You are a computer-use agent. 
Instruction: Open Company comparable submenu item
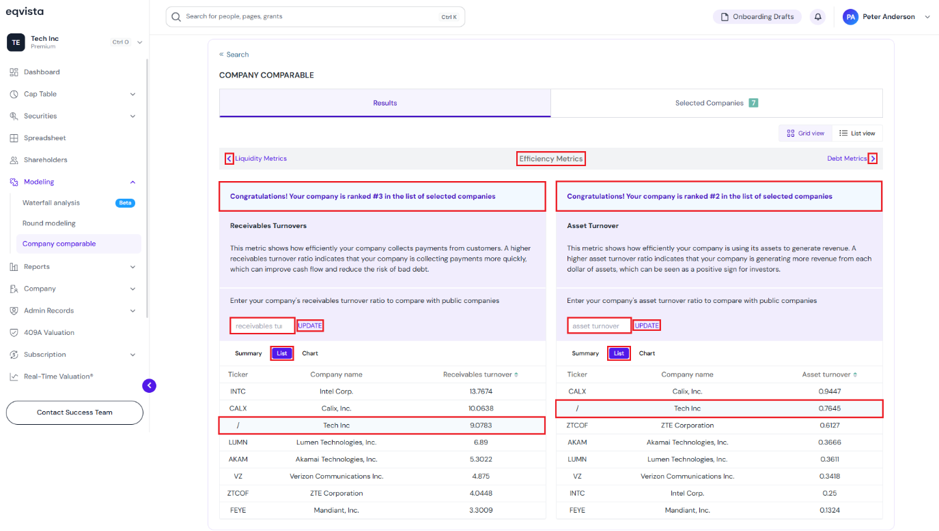78,244
